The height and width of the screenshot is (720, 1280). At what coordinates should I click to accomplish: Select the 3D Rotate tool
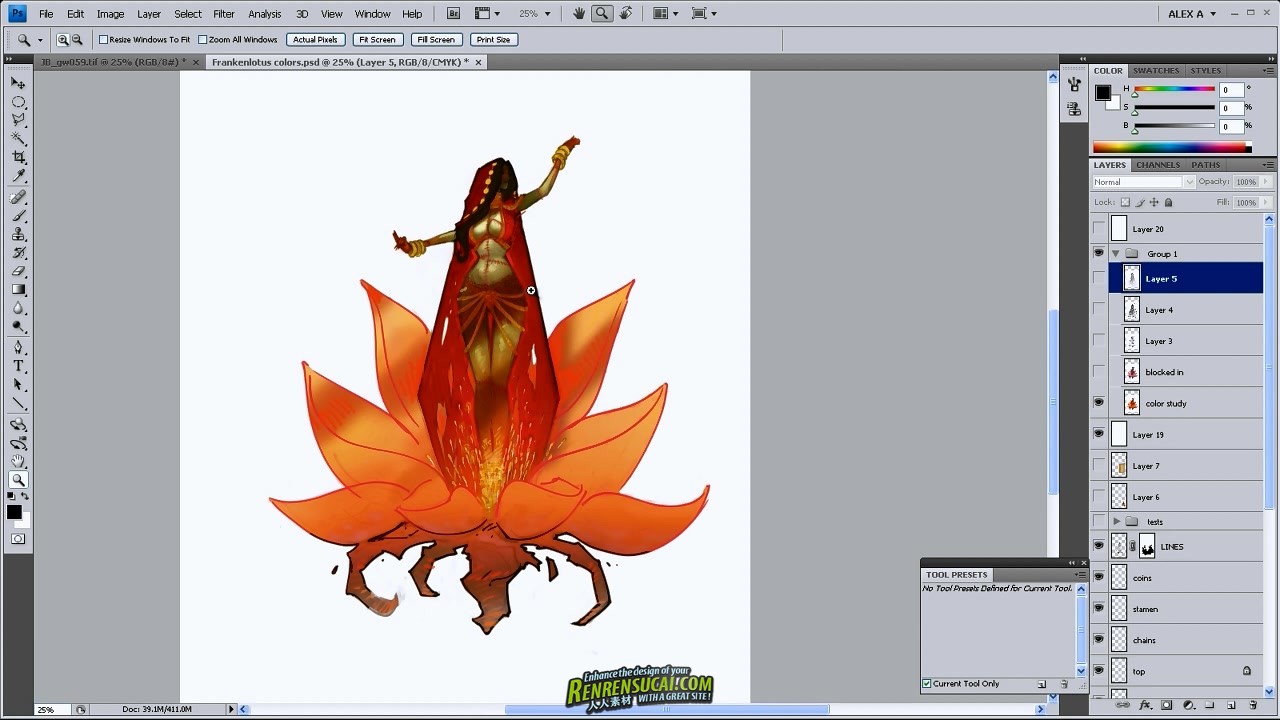point(18,425)
